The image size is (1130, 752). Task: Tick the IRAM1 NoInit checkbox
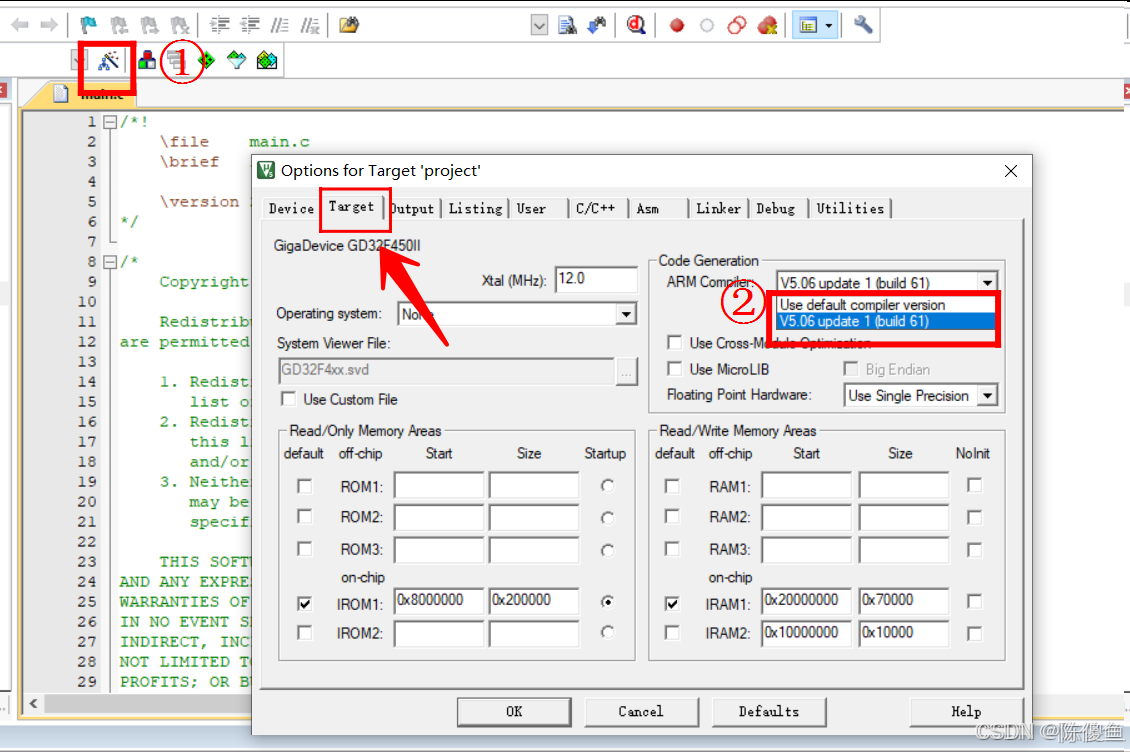click(x=974, y=601)
